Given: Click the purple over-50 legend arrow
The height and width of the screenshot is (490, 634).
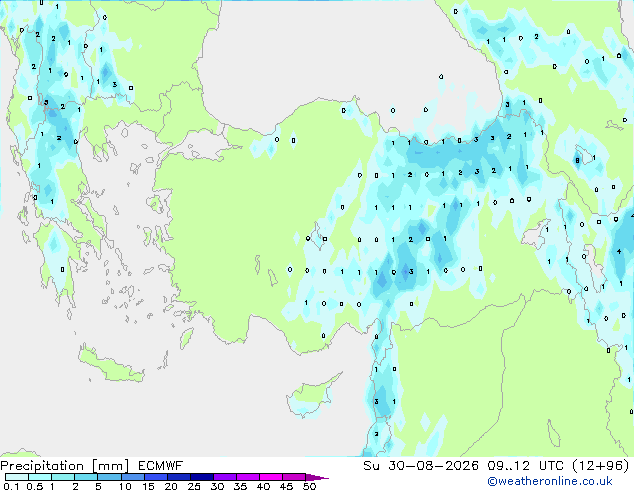Looking at the screenshot, I should [x=317, y=477].
